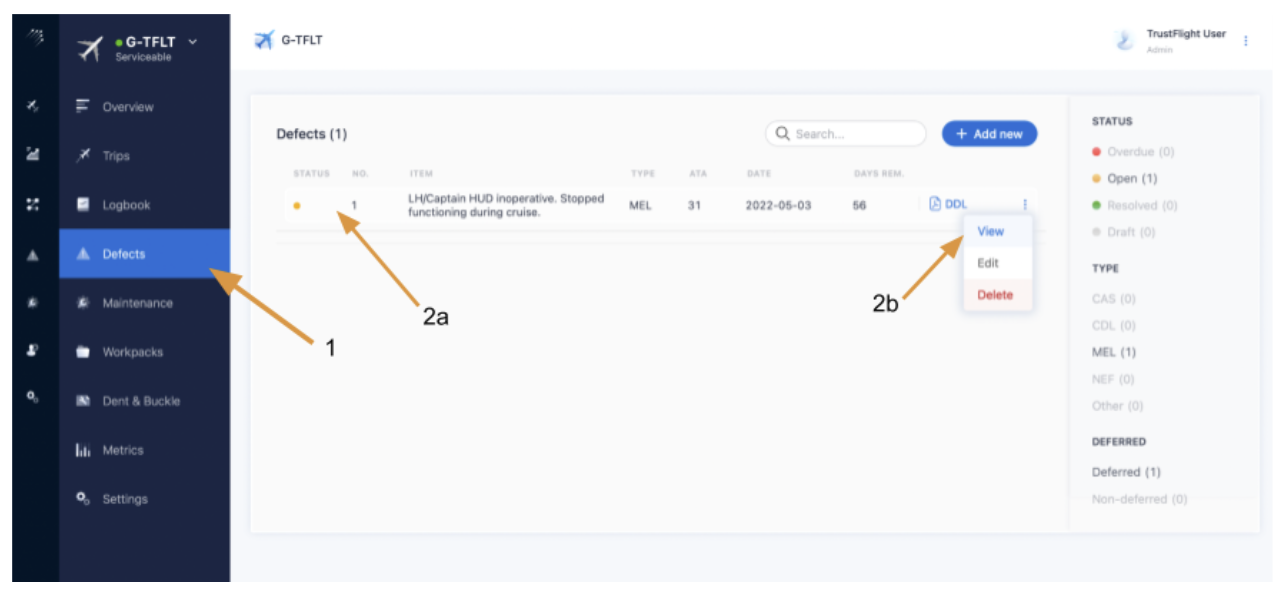Expand the G-TFLT aircraft dropdown
Image resolution: width=1274 pixels, height=596 pixels.
tap(193, 42)
